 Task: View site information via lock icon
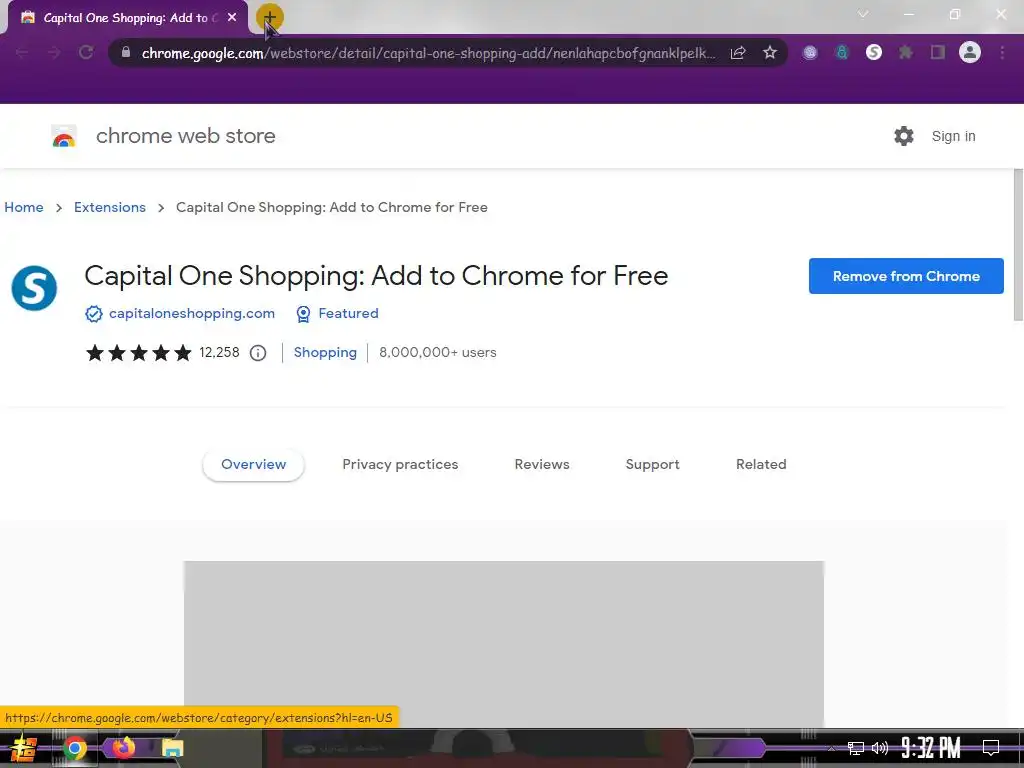[x=126, y=52]
